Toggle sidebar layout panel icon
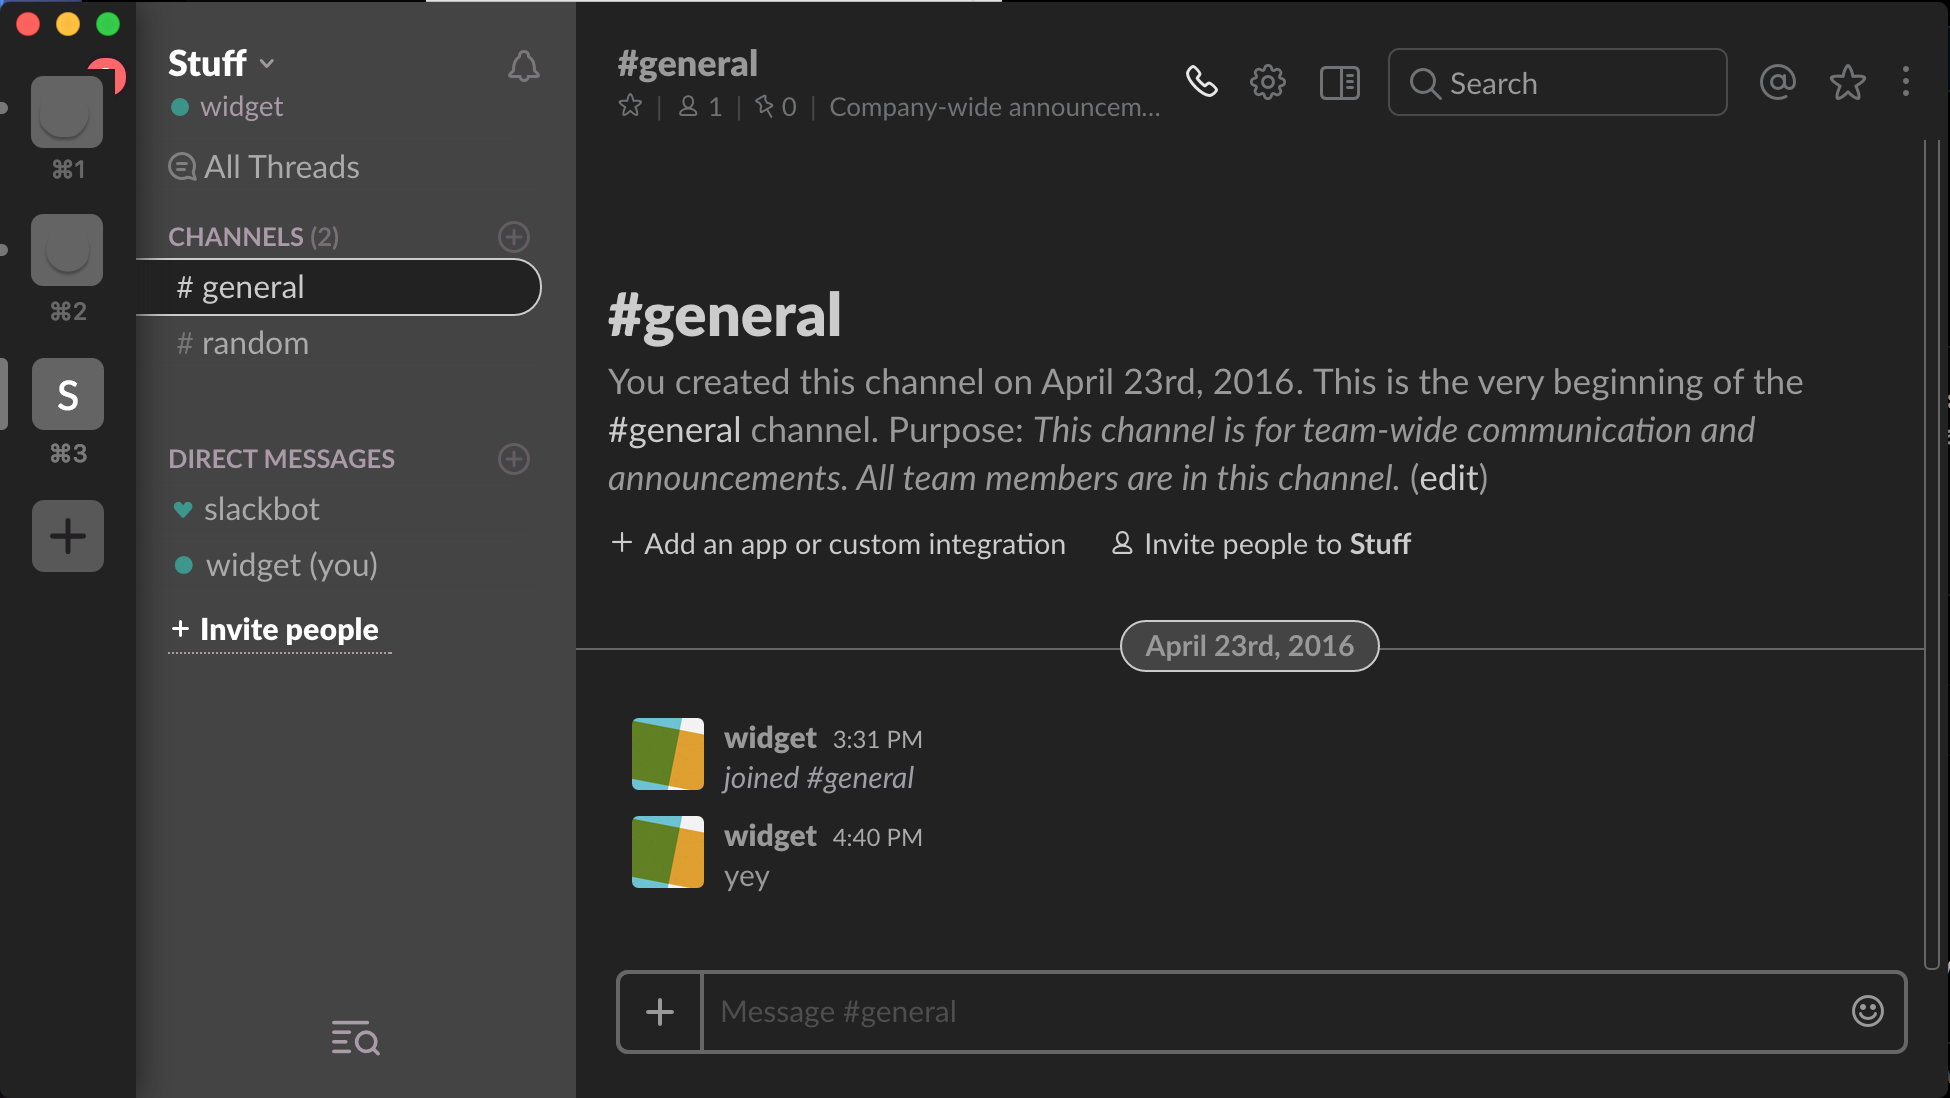 click(1339, 83)
